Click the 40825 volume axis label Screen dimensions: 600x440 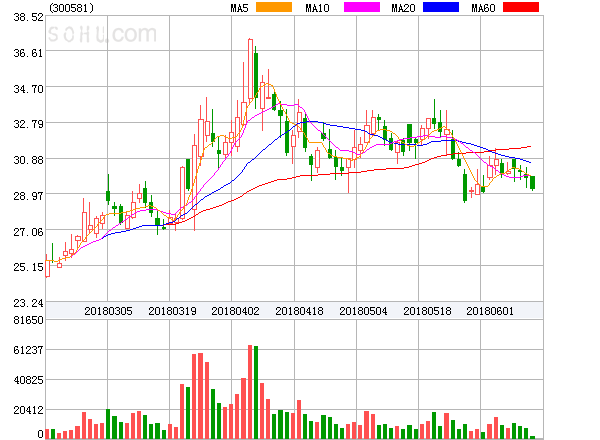click(28, 380)
